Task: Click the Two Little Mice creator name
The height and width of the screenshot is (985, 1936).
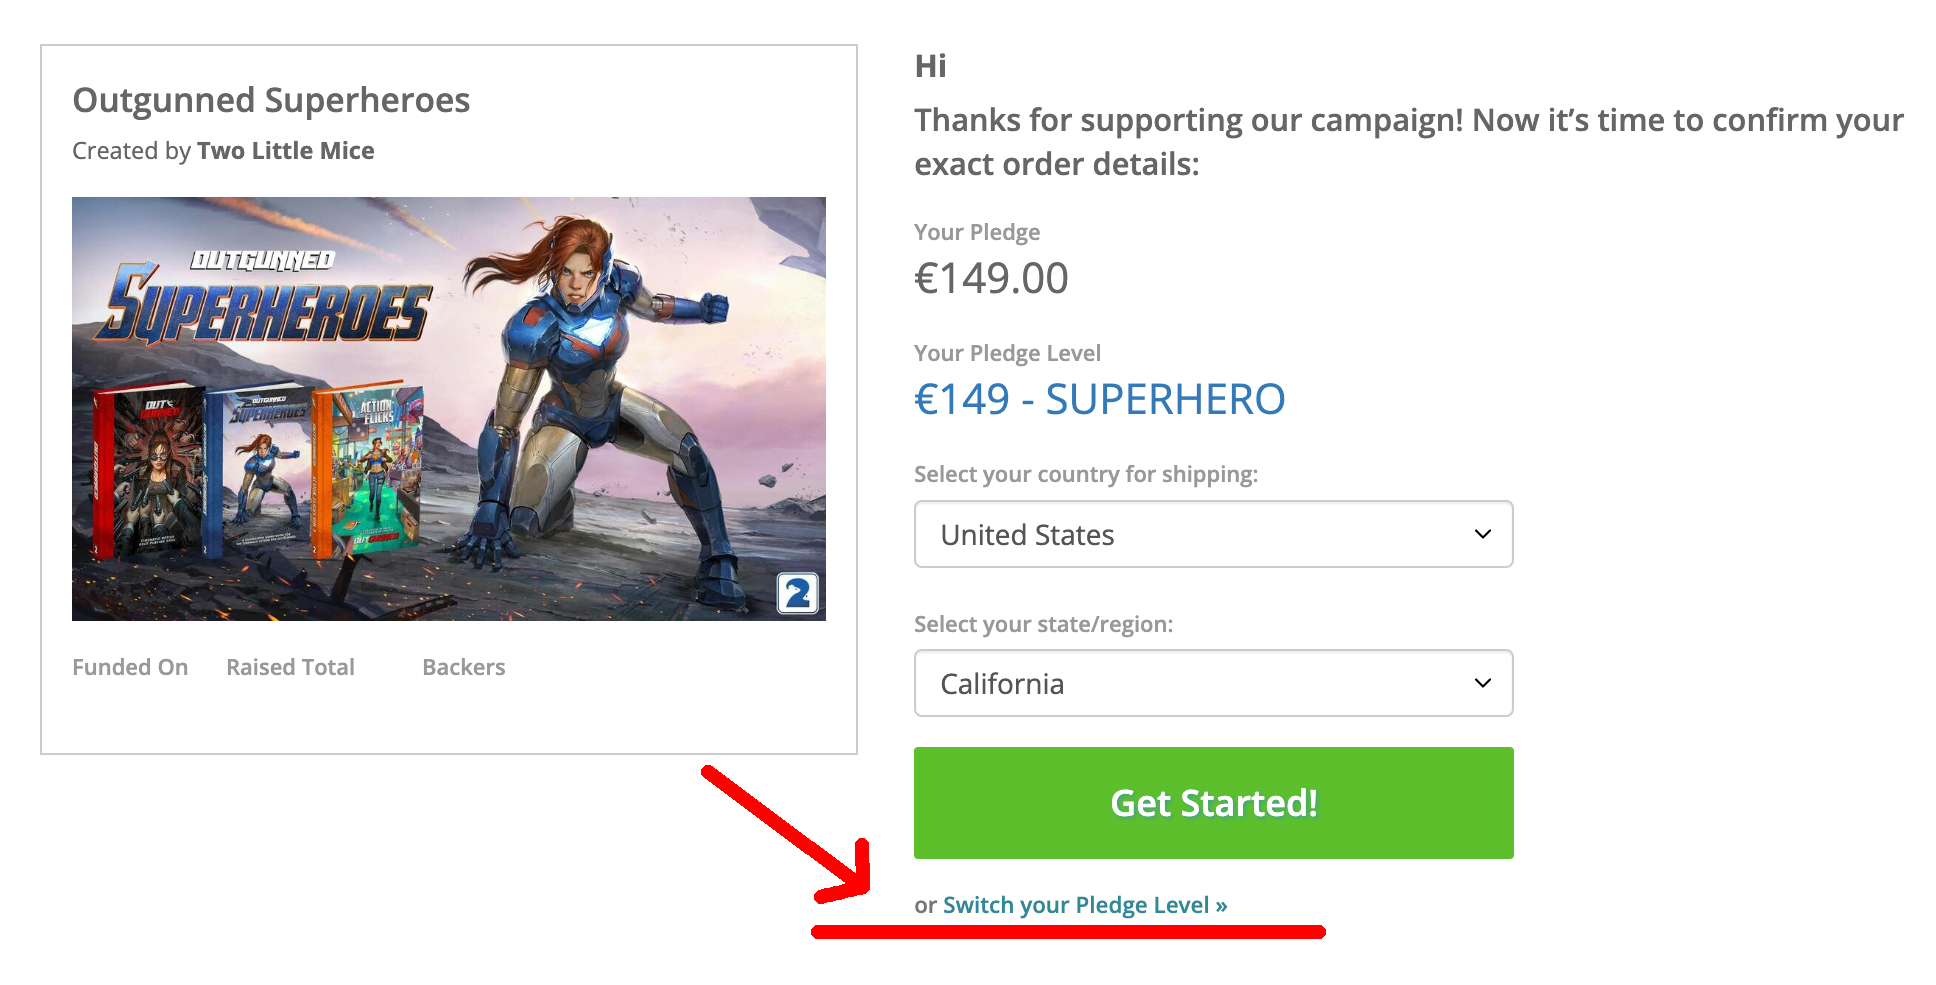Action: 285,151
